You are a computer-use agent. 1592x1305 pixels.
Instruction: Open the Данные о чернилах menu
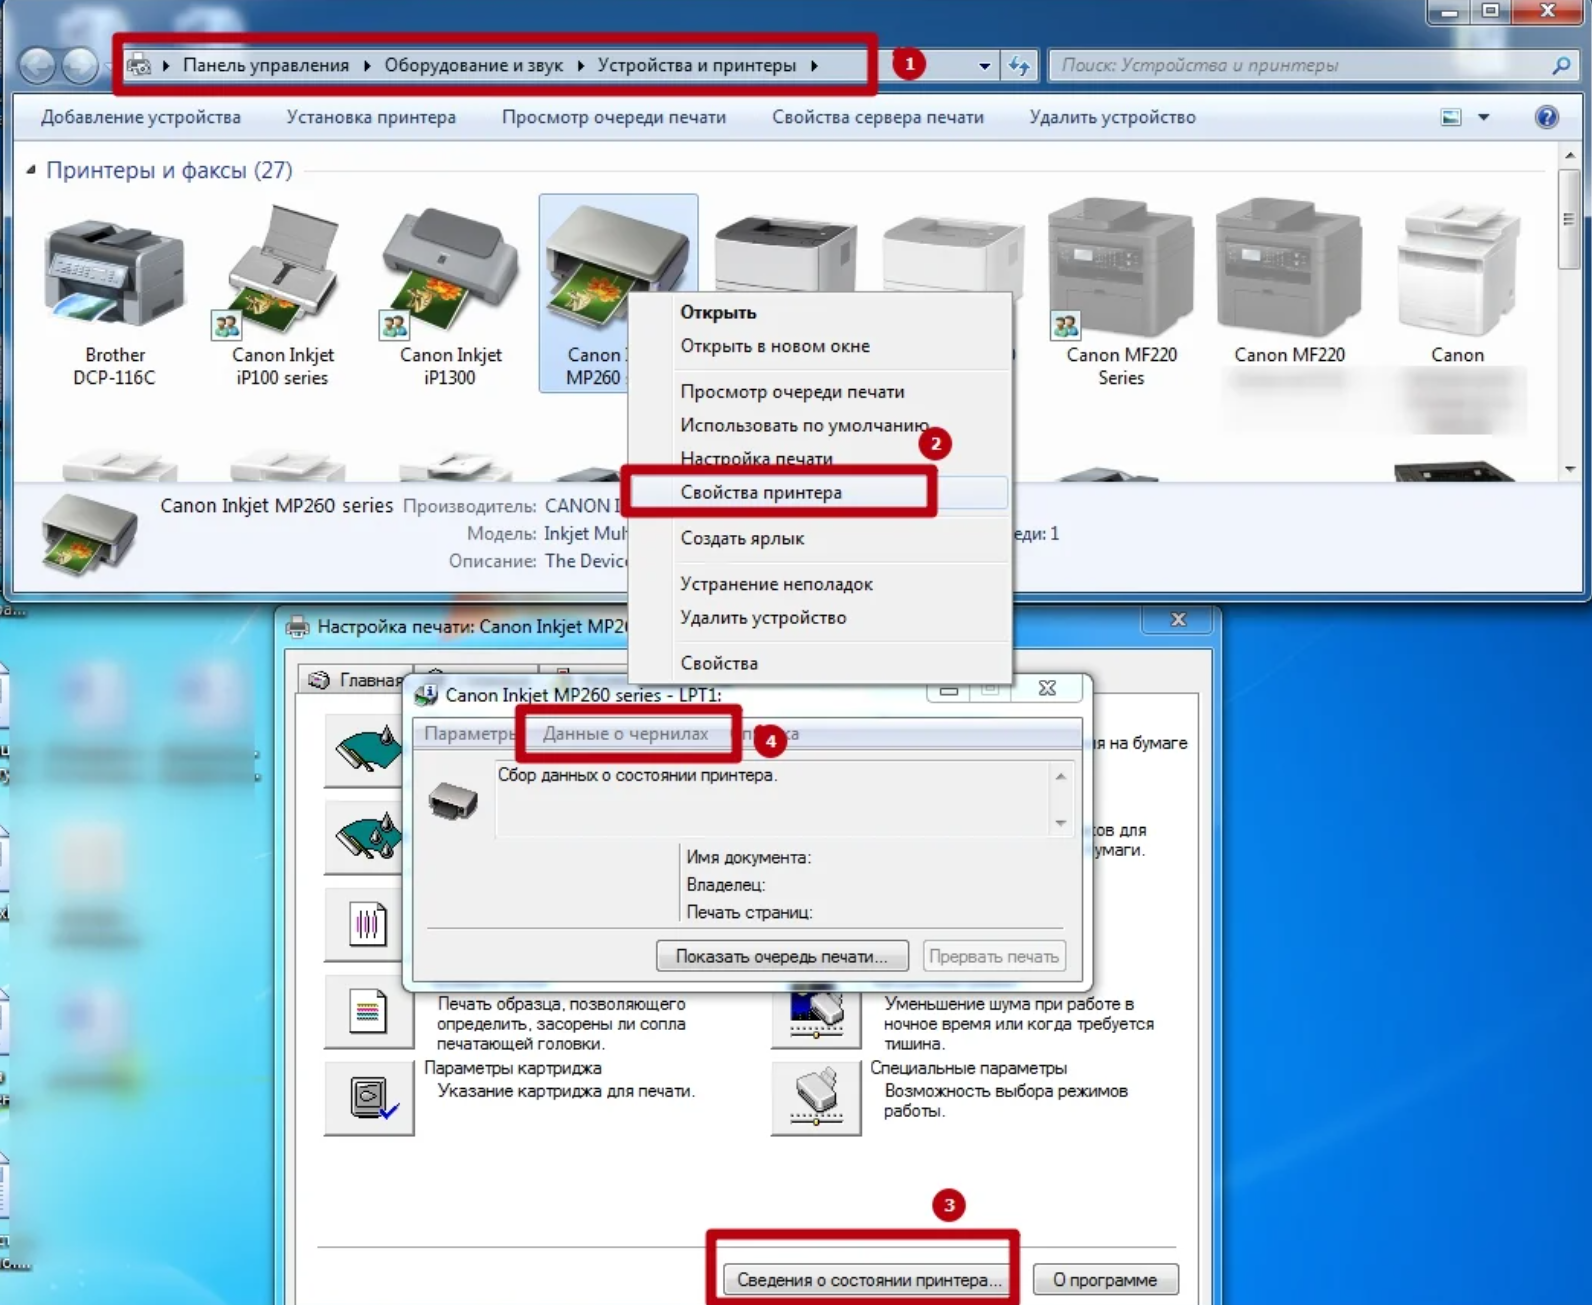[x=625, y=733]
